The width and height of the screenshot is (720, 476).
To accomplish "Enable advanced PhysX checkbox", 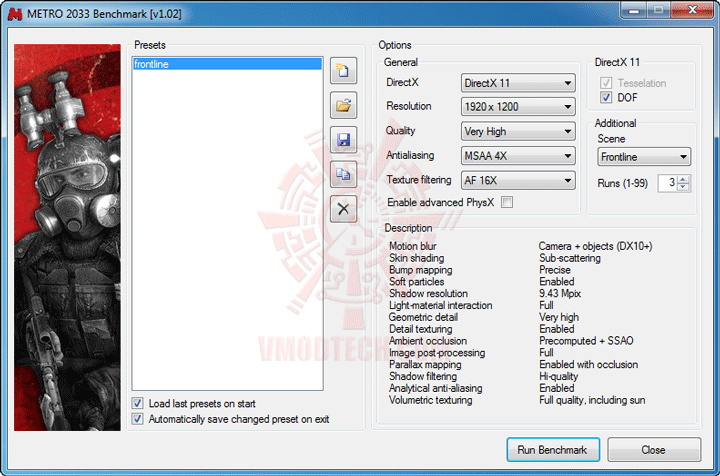I will point(507,202).
